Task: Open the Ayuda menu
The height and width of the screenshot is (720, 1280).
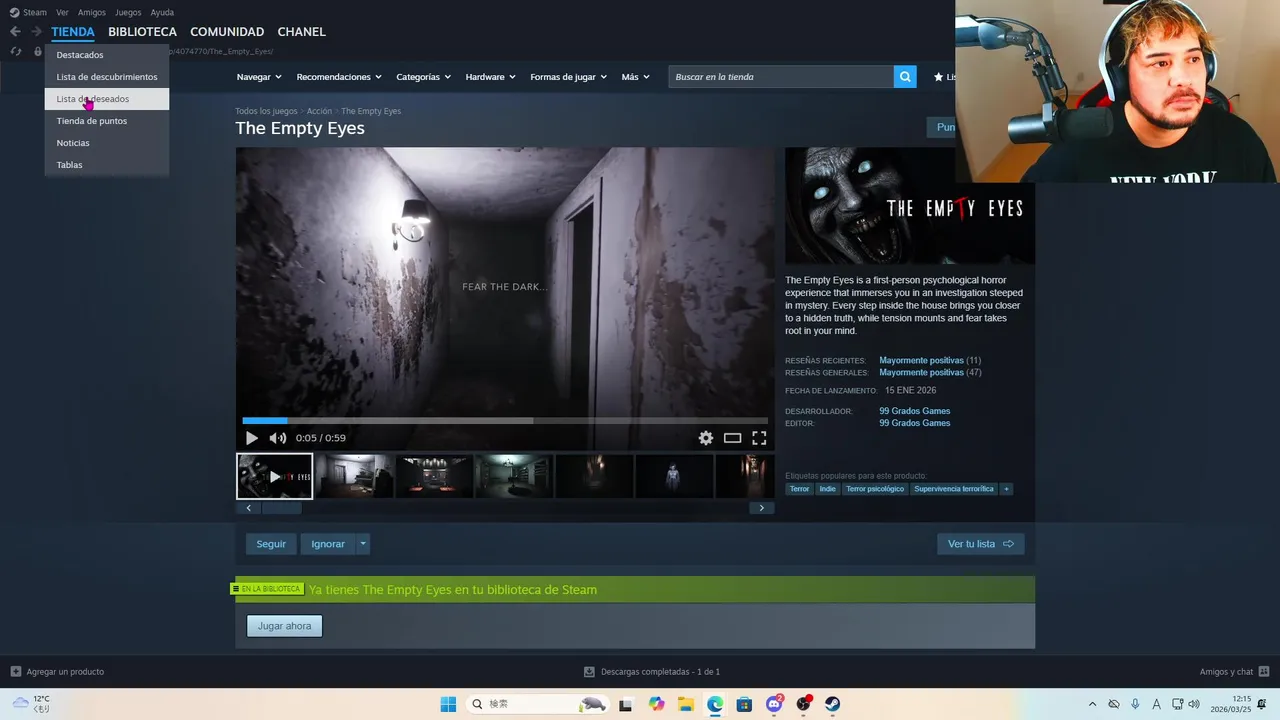Action: 162,12
